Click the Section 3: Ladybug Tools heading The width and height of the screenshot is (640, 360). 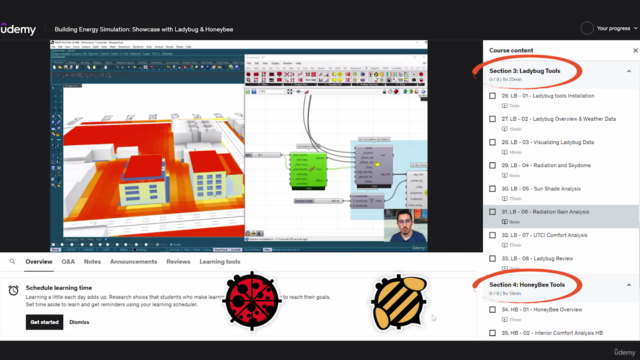tap(525, 71)
